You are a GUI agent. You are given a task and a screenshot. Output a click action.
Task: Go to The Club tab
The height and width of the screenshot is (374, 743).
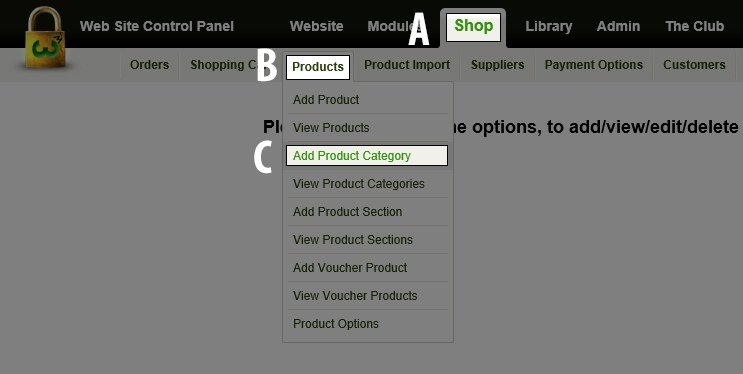[695, 26]
